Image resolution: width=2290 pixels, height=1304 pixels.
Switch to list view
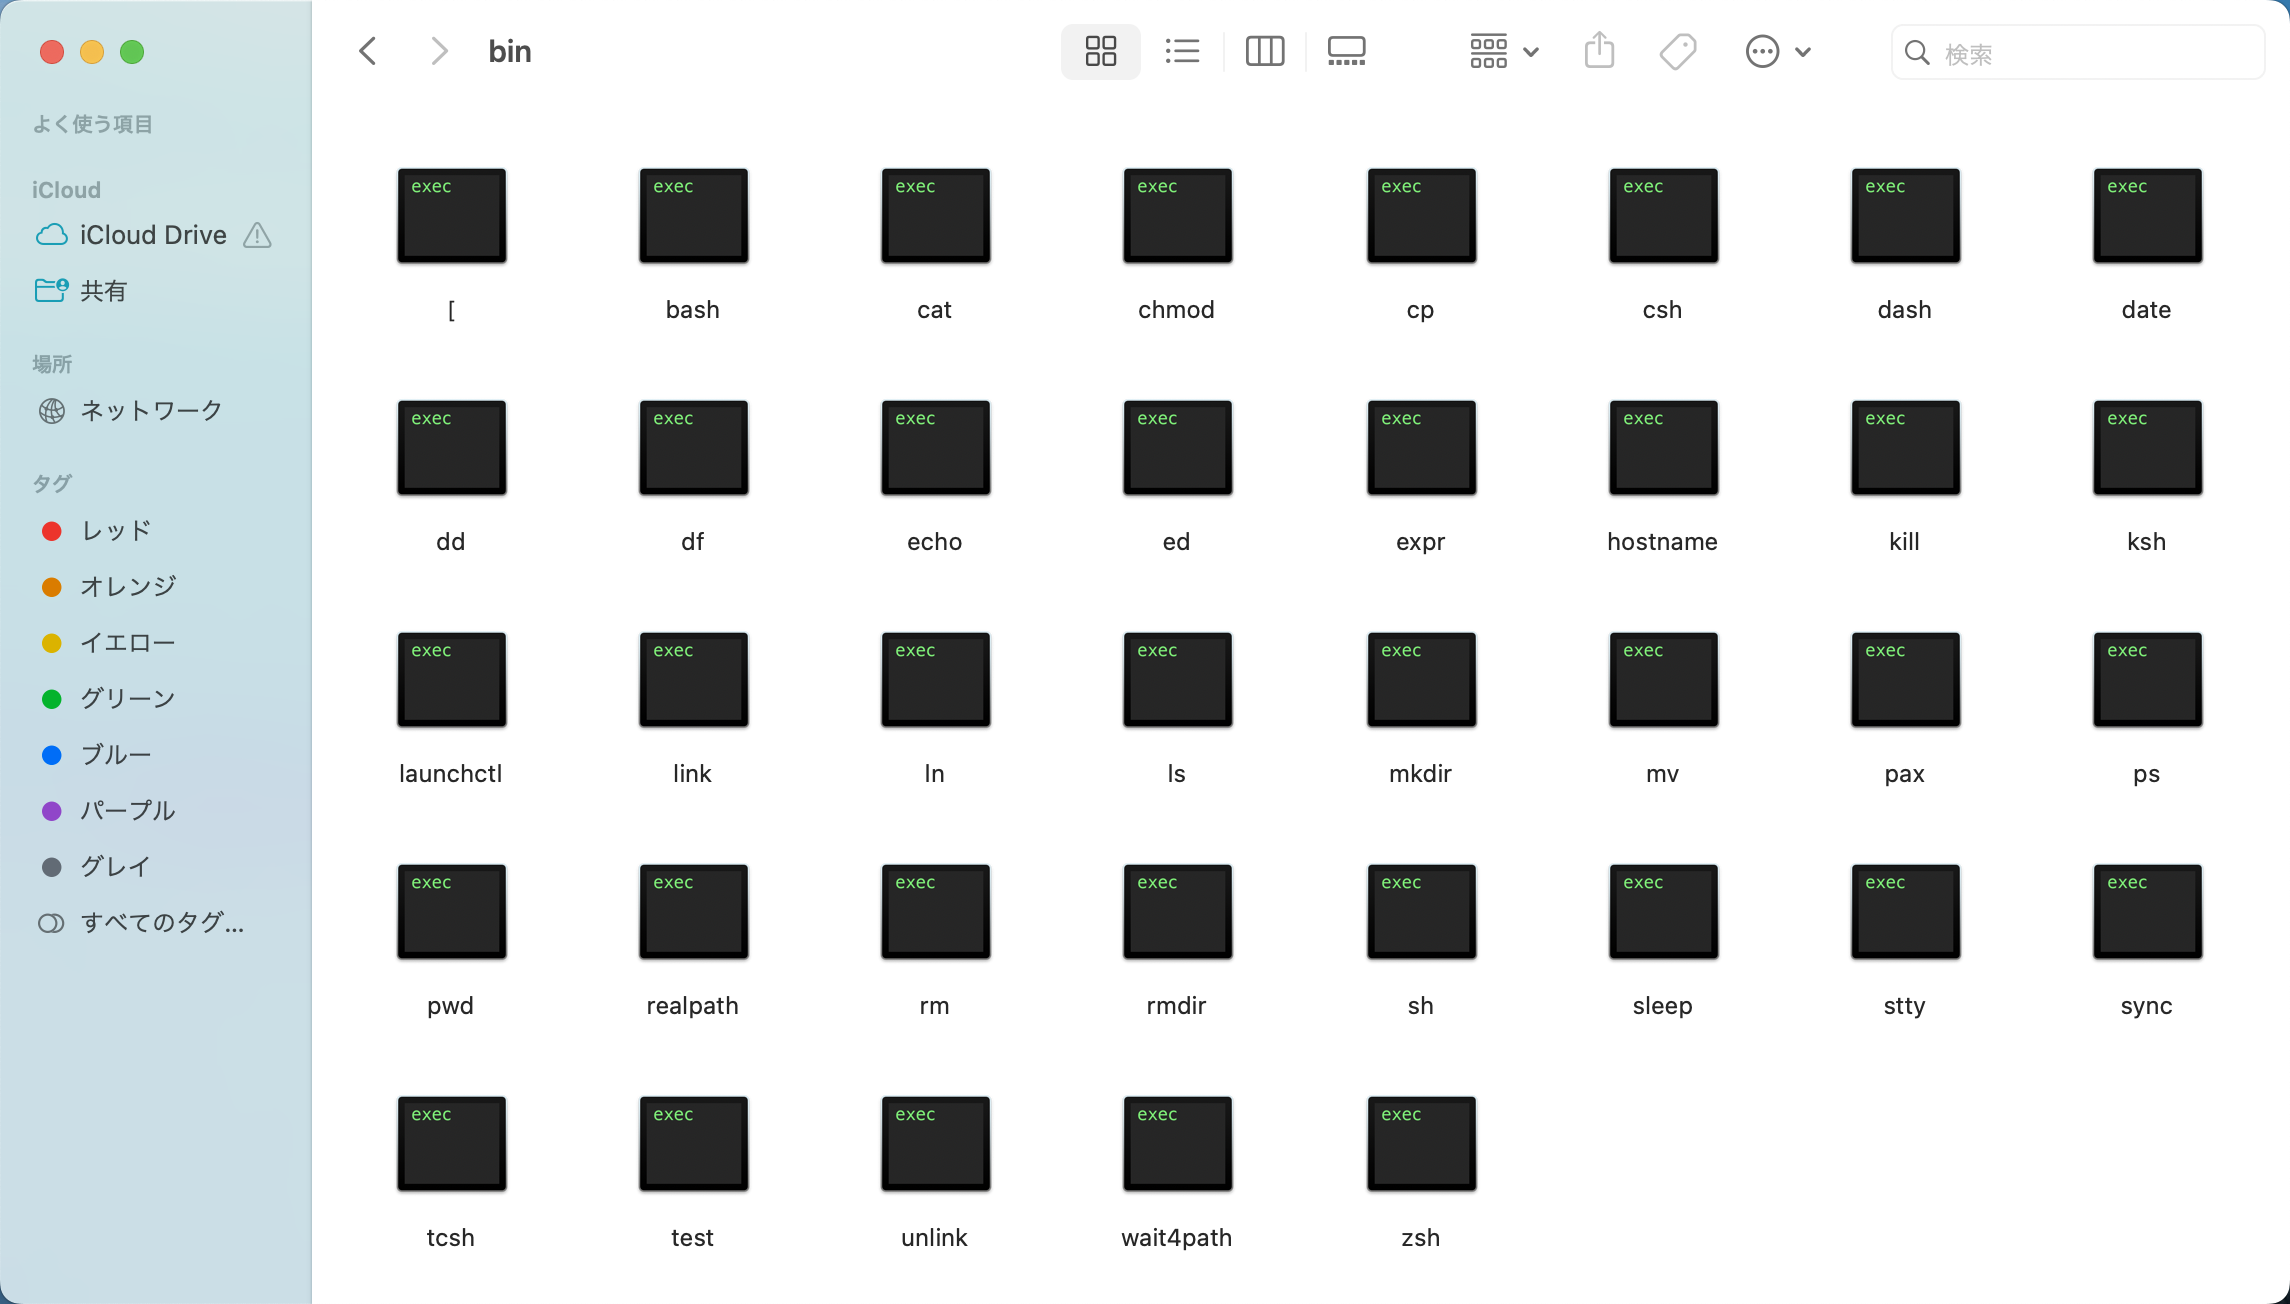[1182, 51]
